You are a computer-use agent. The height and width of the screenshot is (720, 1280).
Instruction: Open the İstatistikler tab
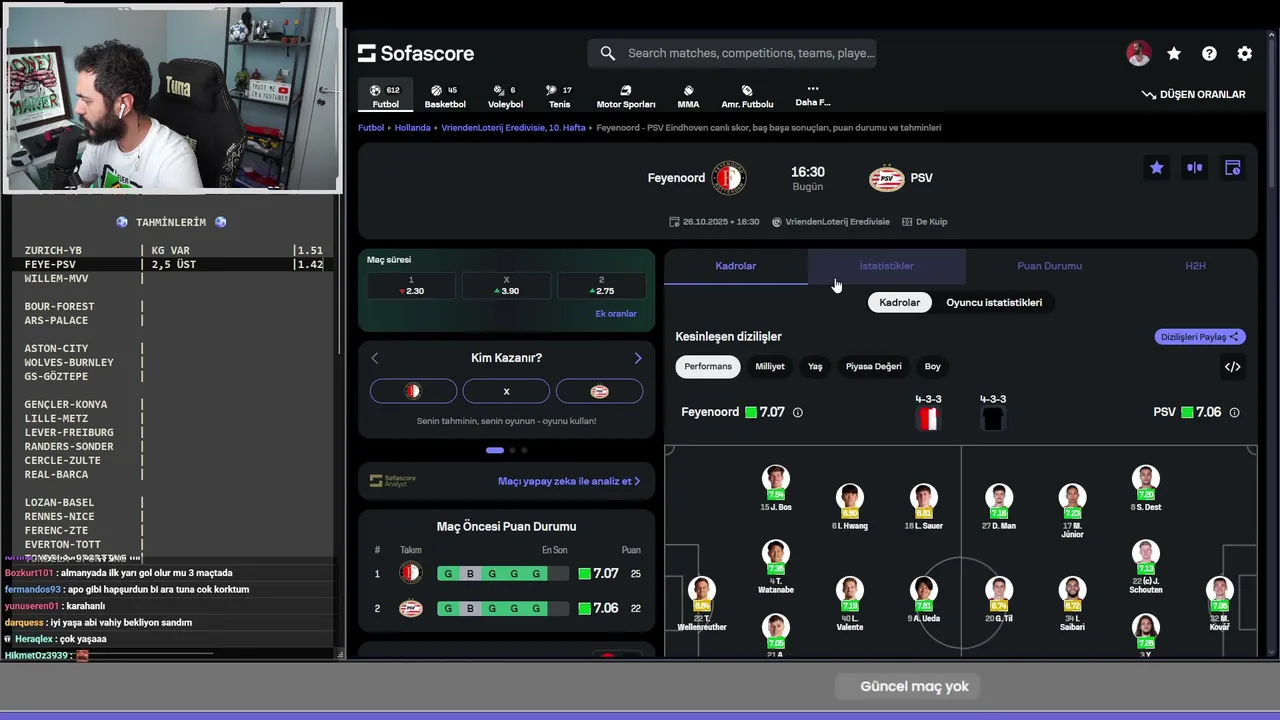coord(886,266)
